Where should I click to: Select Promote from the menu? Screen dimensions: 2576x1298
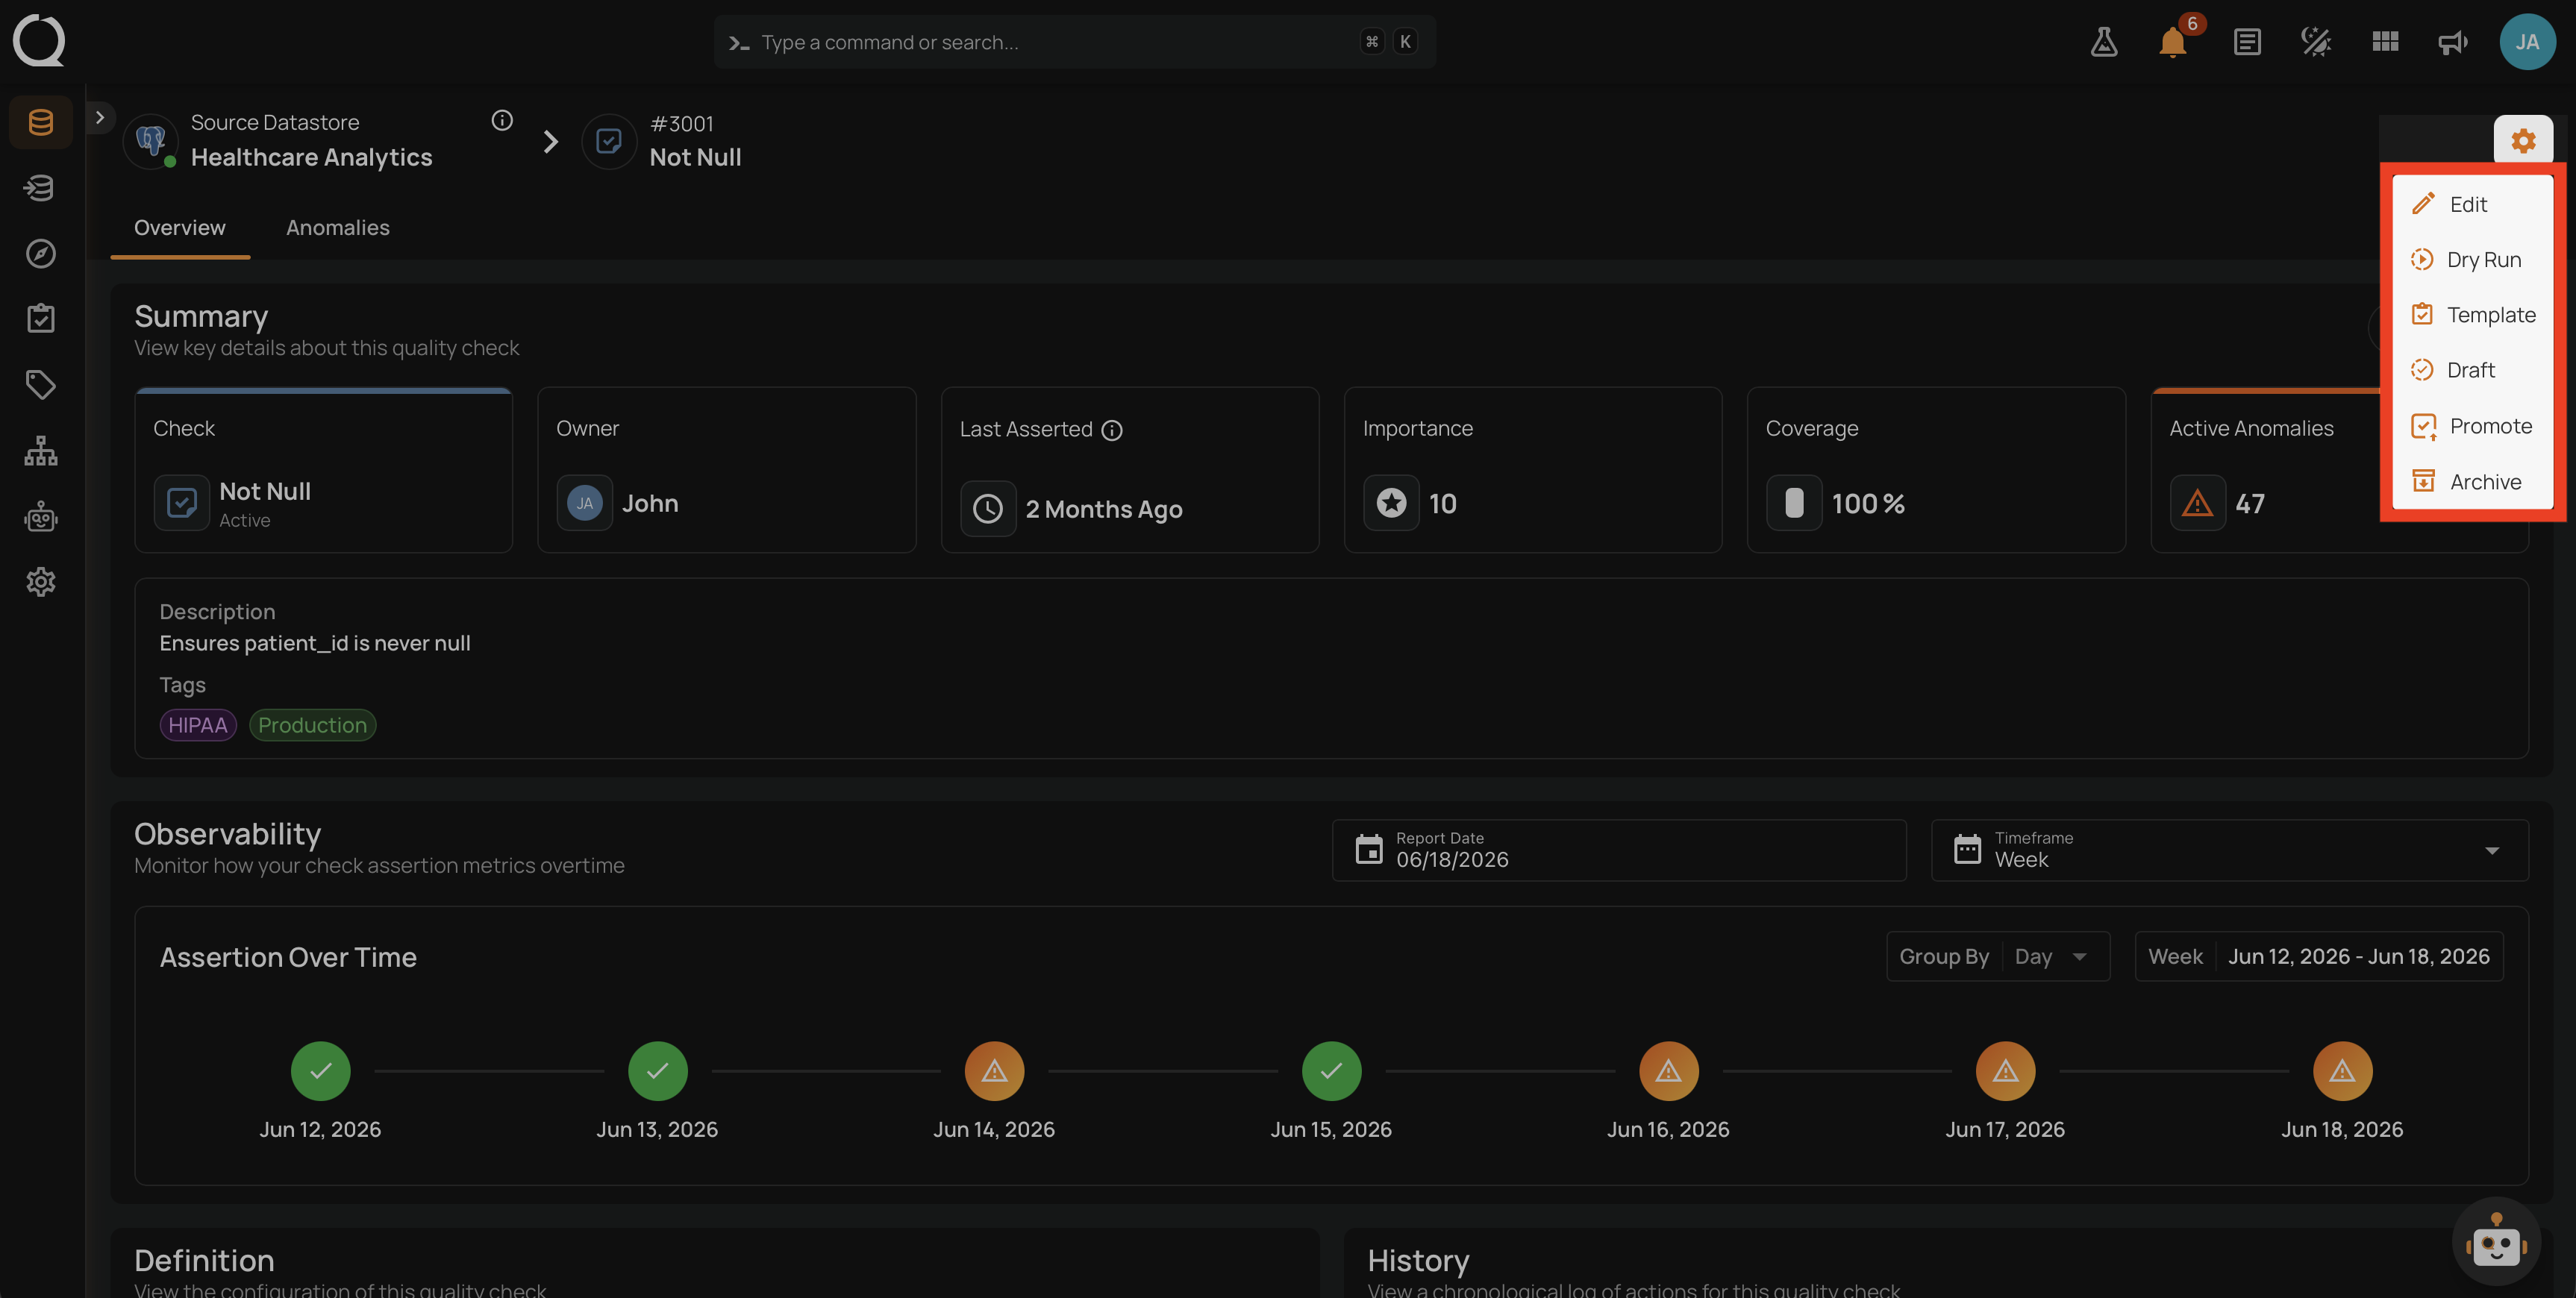2472,426
